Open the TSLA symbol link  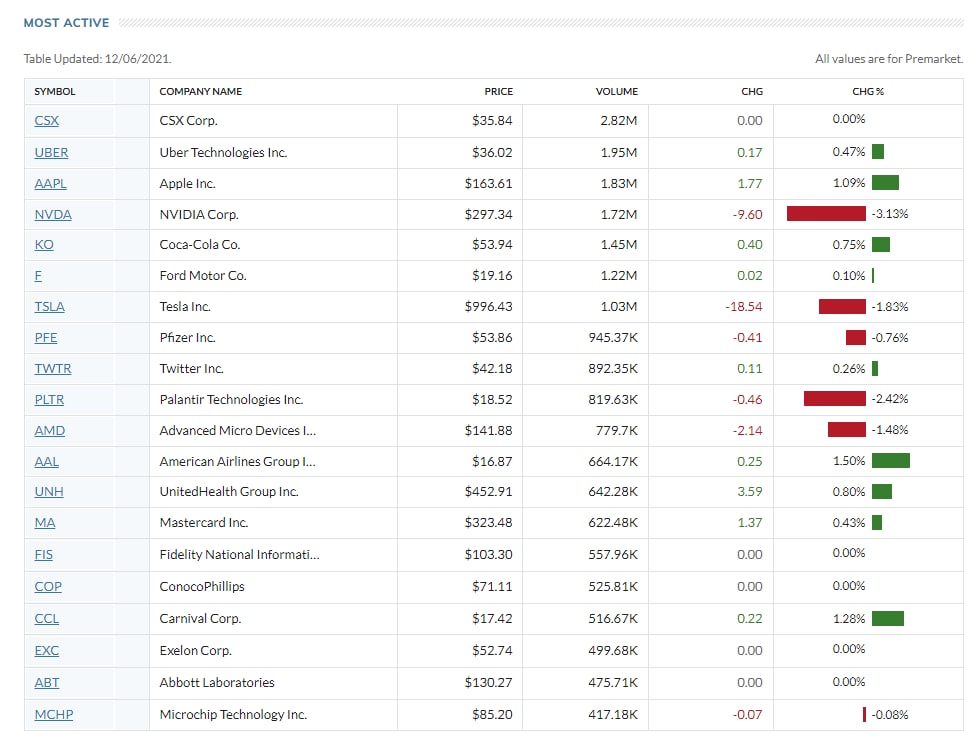click(49, 307)
